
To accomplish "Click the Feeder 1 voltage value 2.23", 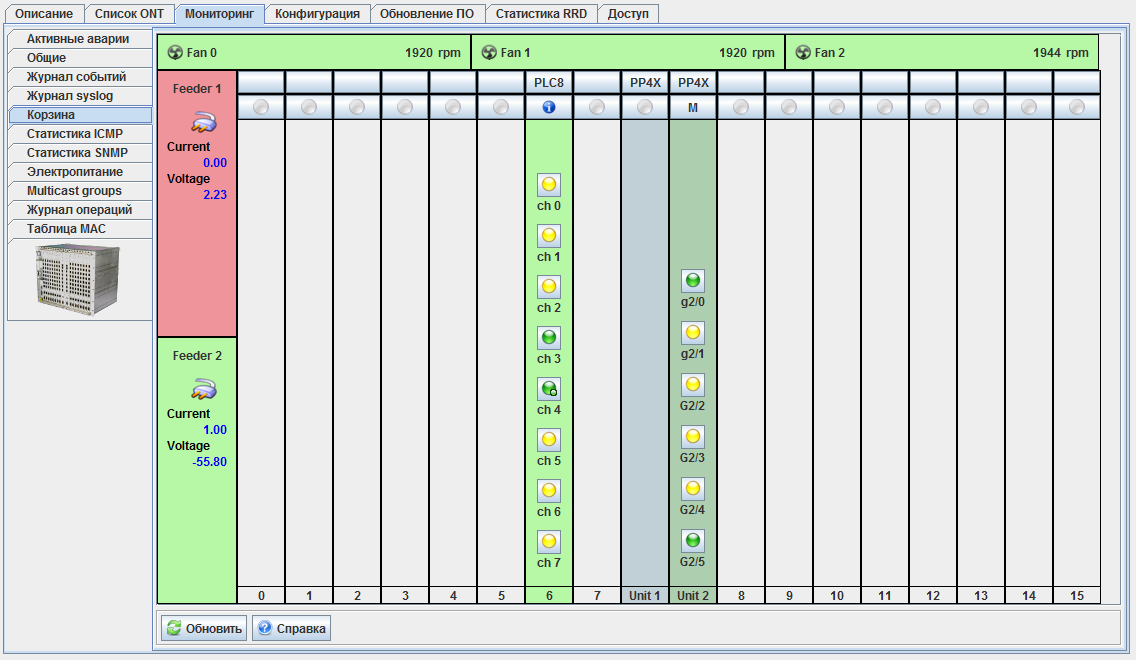I will [214, 194].
